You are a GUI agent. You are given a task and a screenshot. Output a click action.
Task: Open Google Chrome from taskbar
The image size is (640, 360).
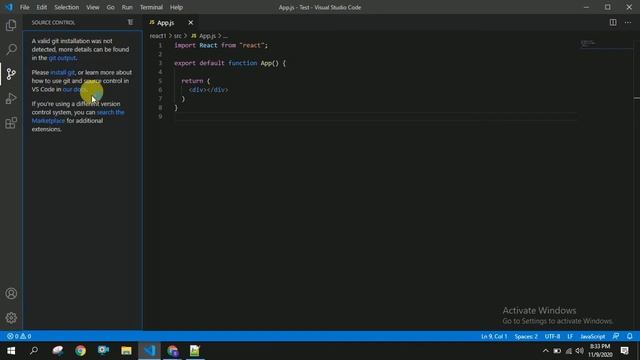pyautogui.click(x=80, y=351)
